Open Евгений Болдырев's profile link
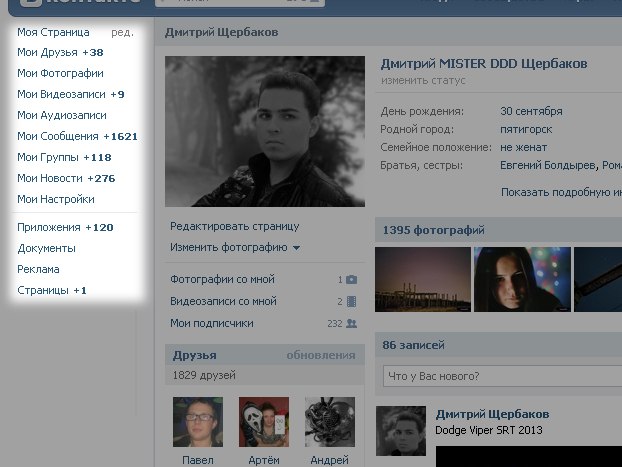The width and height of the screenshot is (622, 467). coord(548,165)
